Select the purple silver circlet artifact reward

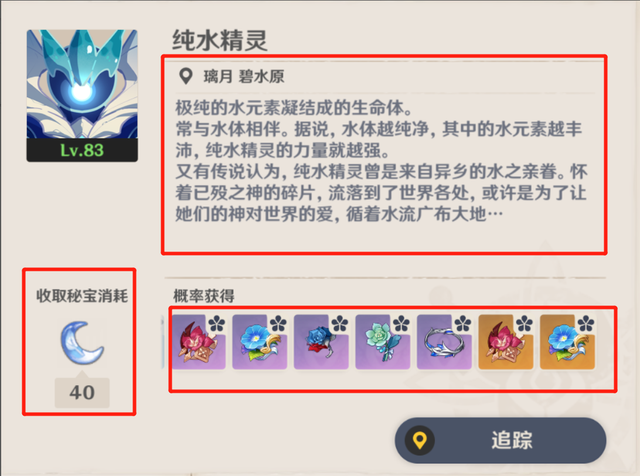tap(444, 342)
